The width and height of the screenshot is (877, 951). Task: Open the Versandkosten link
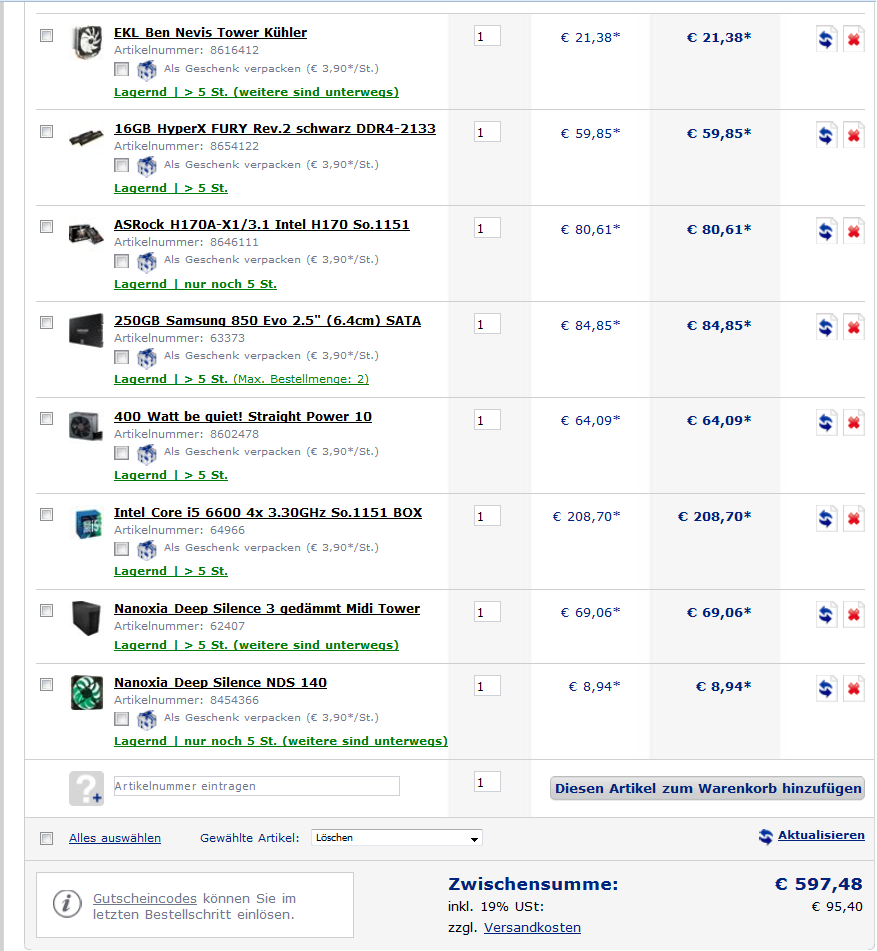pyautogui.click(x=532, y=927)
